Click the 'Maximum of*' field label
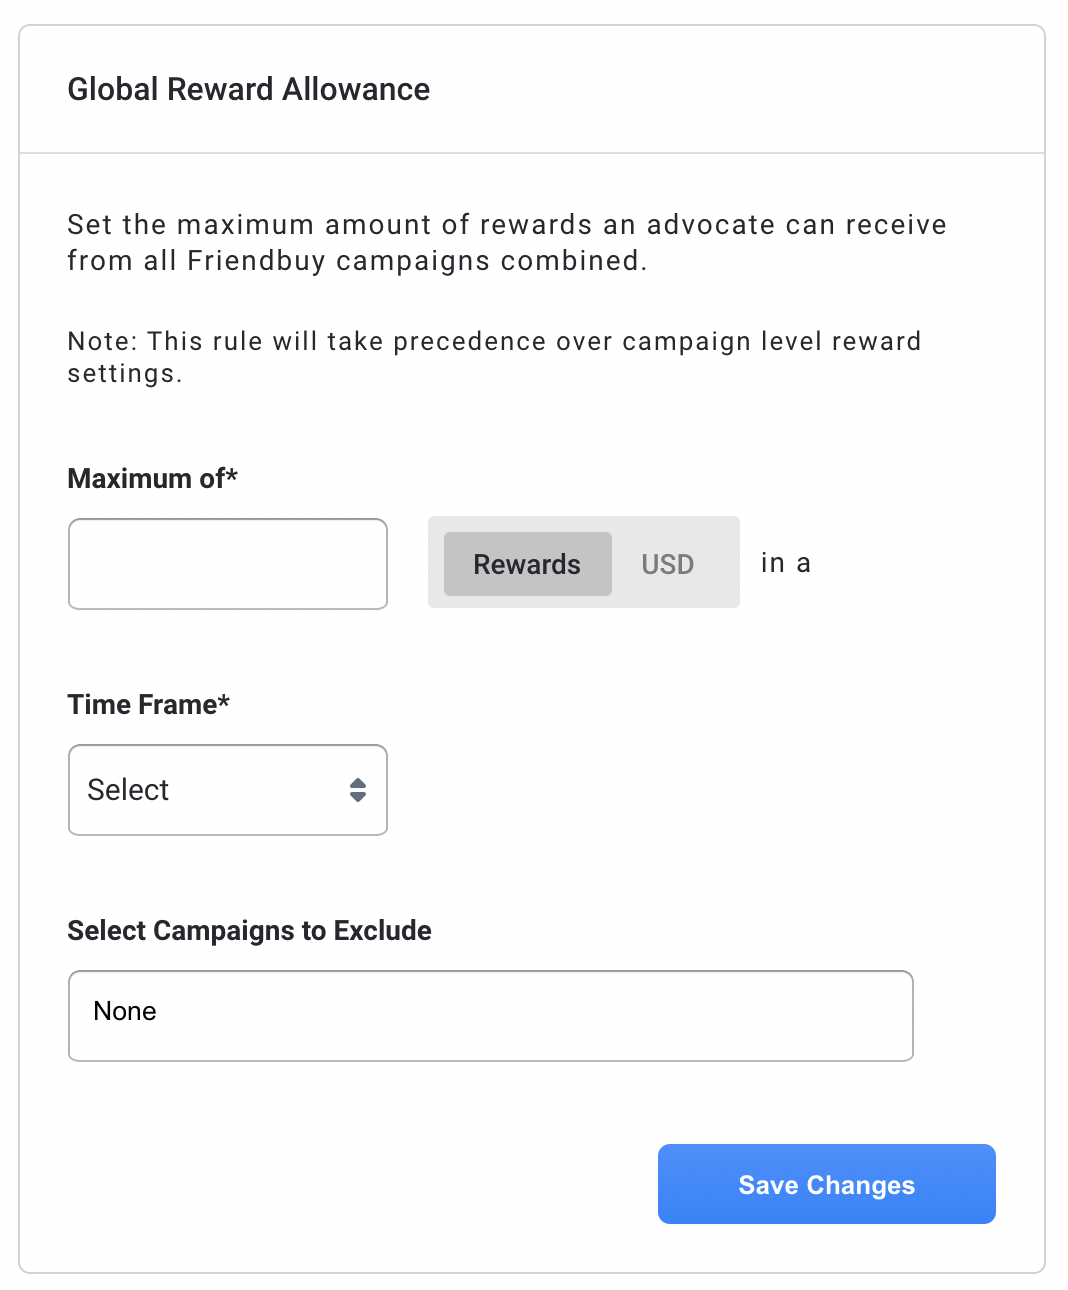This screenshot has width=1068, height=1290. (x=152, y=478)
